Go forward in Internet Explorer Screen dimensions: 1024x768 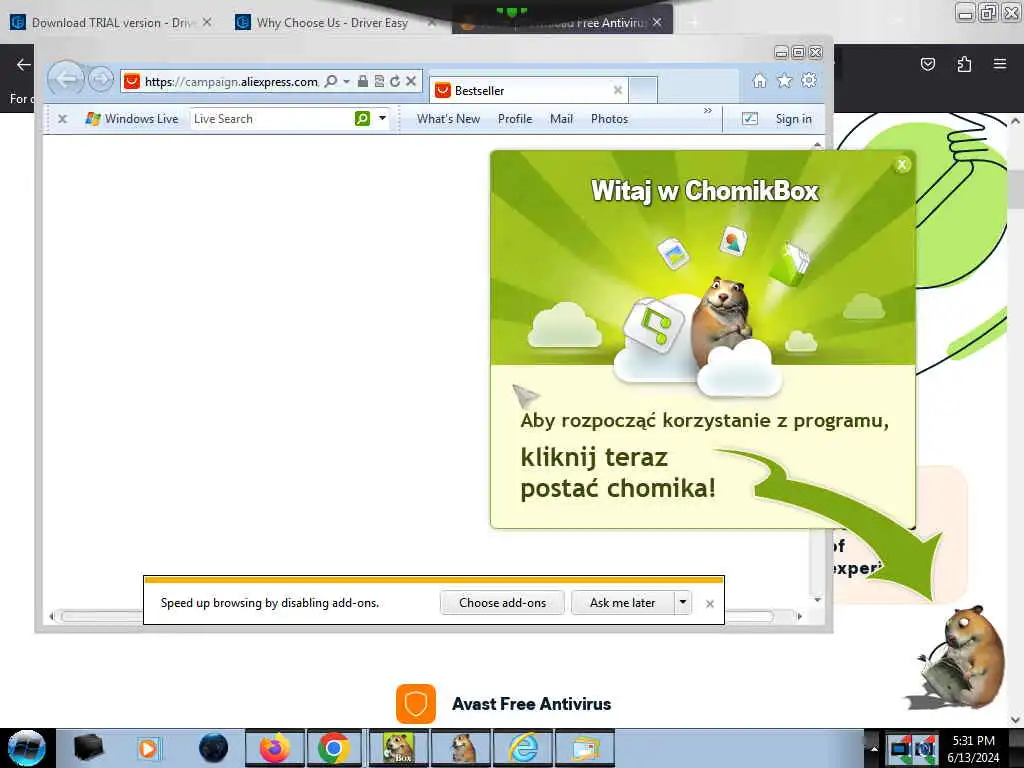(x=101, y=80)
